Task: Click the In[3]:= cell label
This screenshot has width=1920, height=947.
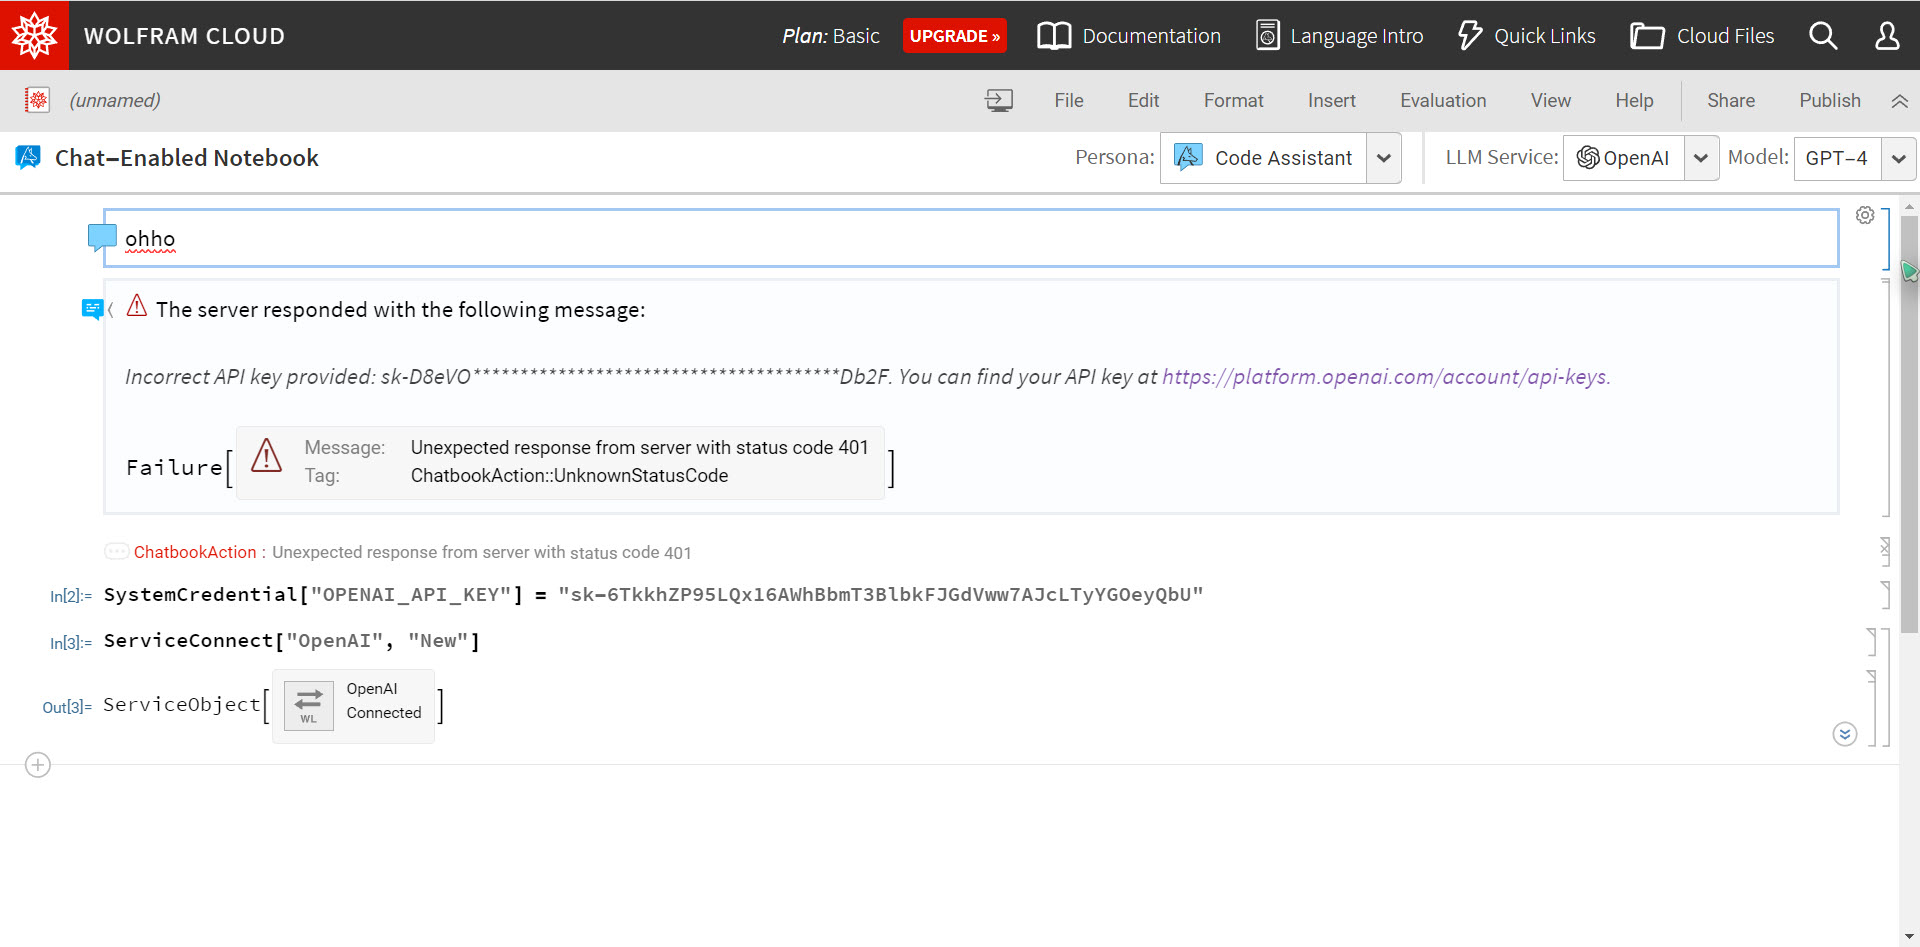Action: click(70, 643)
